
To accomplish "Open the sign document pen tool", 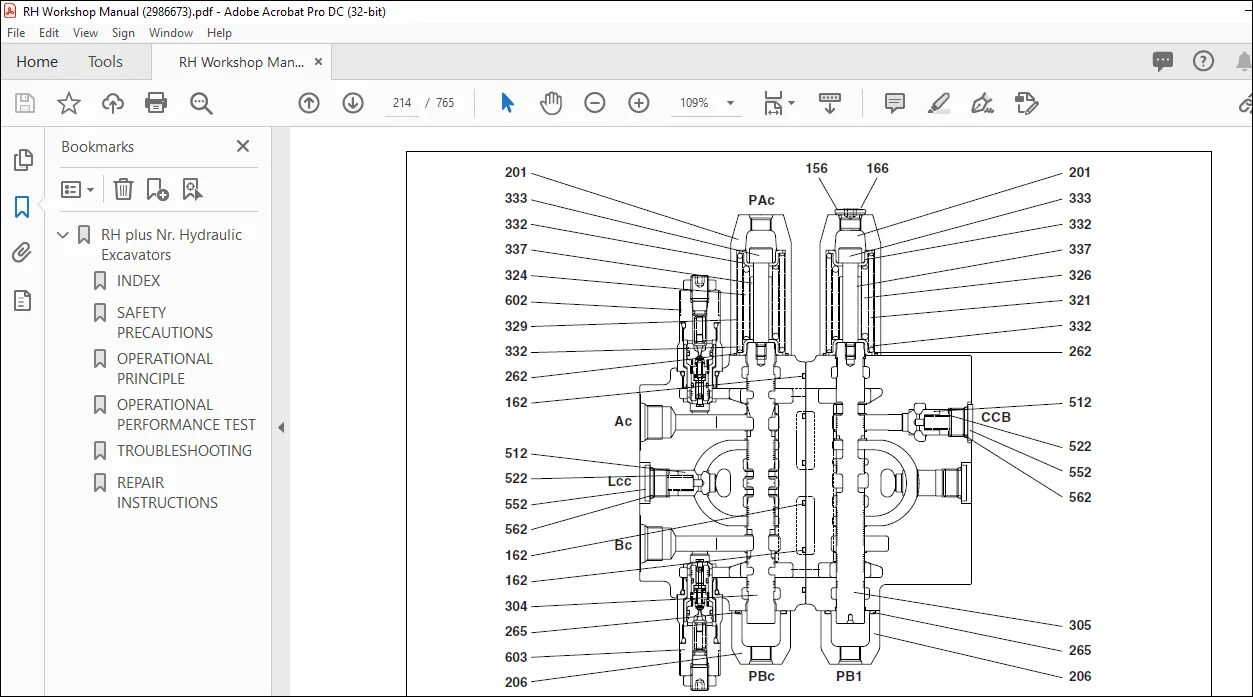I will pyautogui.click(x=982, y=103).
